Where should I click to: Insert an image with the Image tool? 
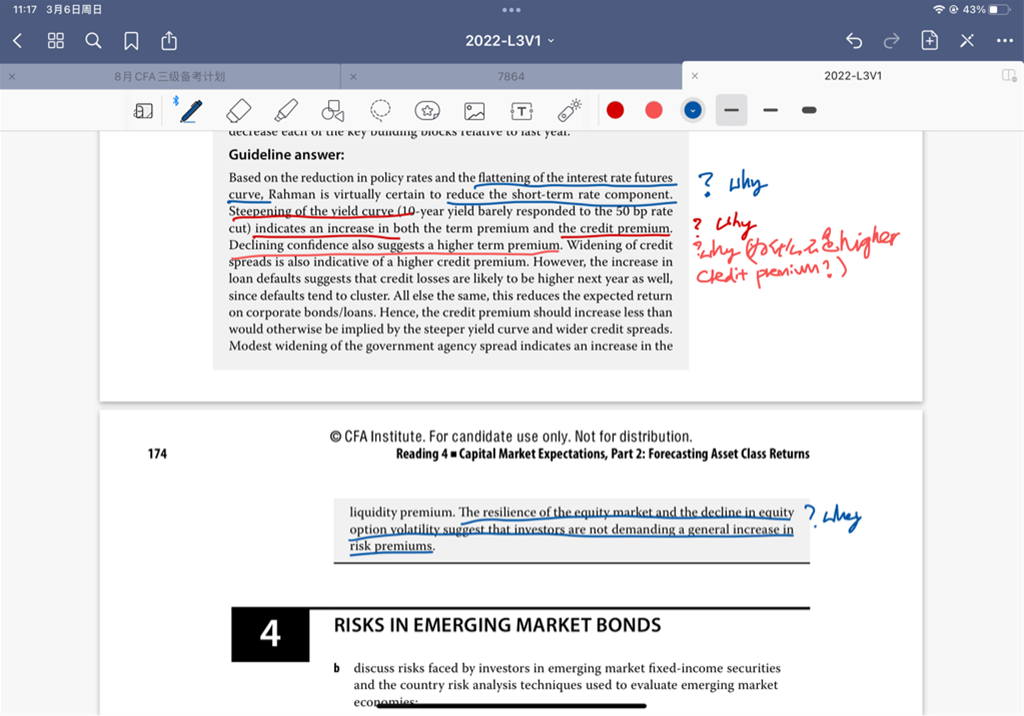[474, 110]
